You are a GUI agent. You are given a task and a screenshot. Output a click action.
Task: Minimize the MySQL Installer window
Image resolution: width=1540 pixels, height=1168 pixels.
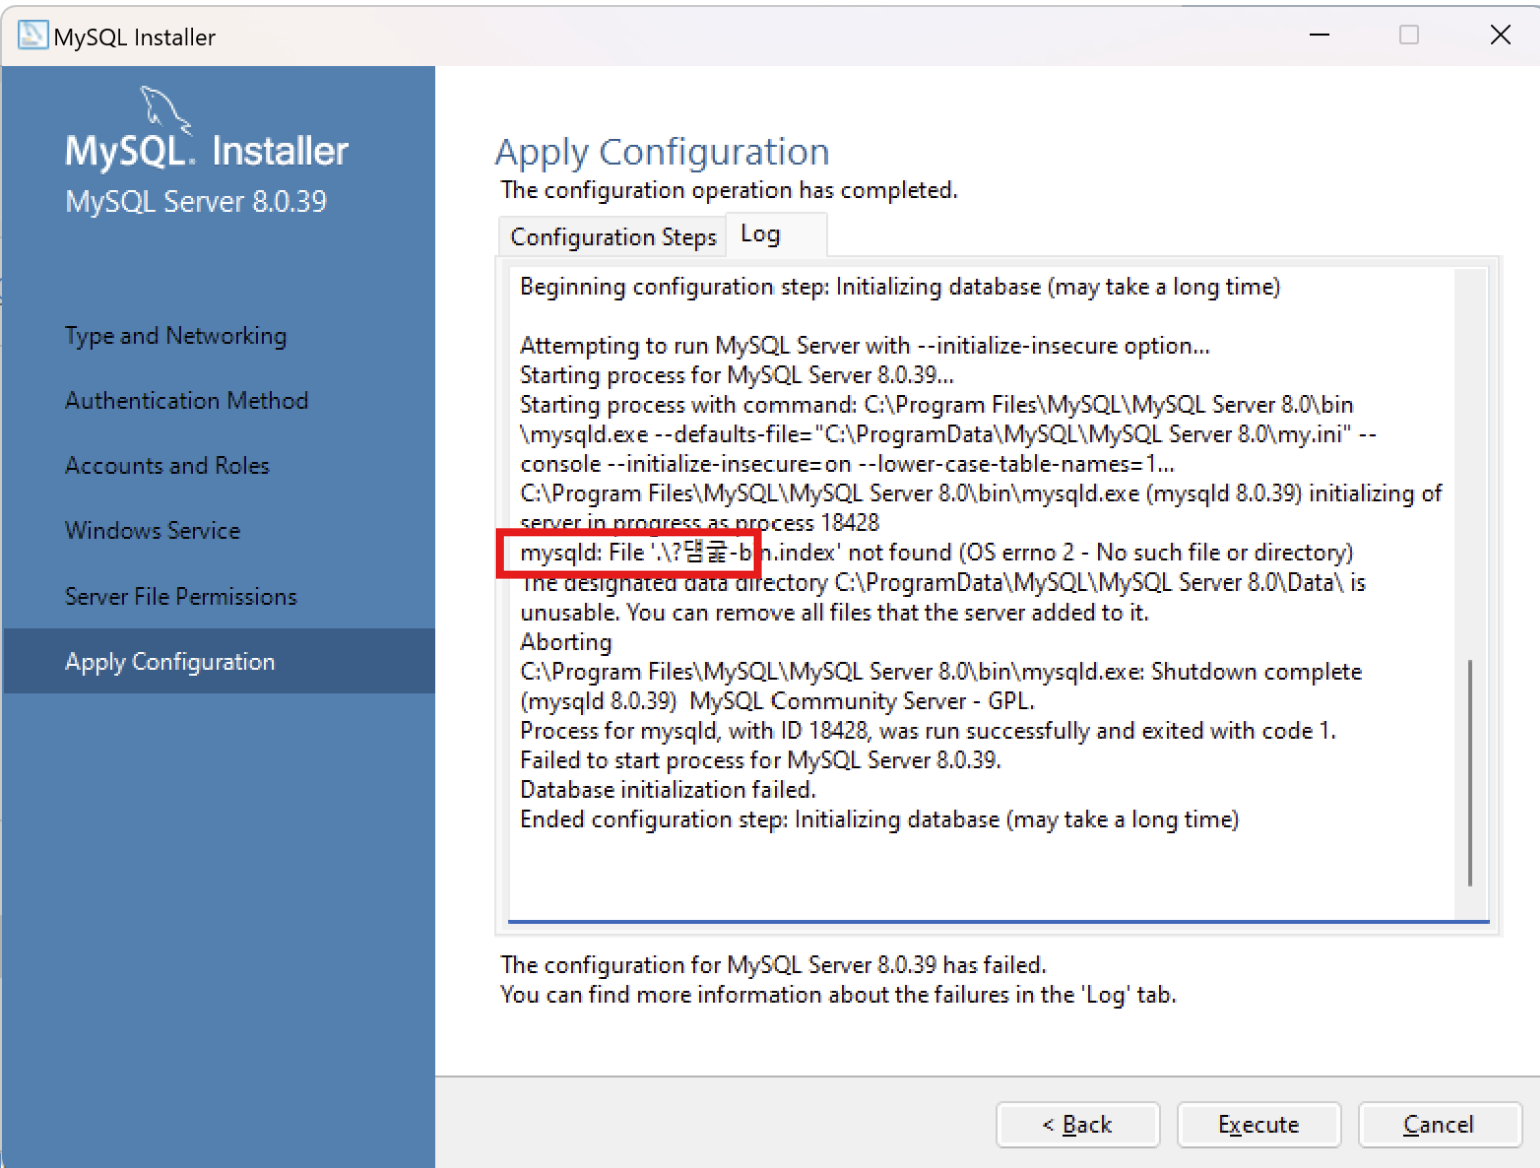coord(1320,35)
